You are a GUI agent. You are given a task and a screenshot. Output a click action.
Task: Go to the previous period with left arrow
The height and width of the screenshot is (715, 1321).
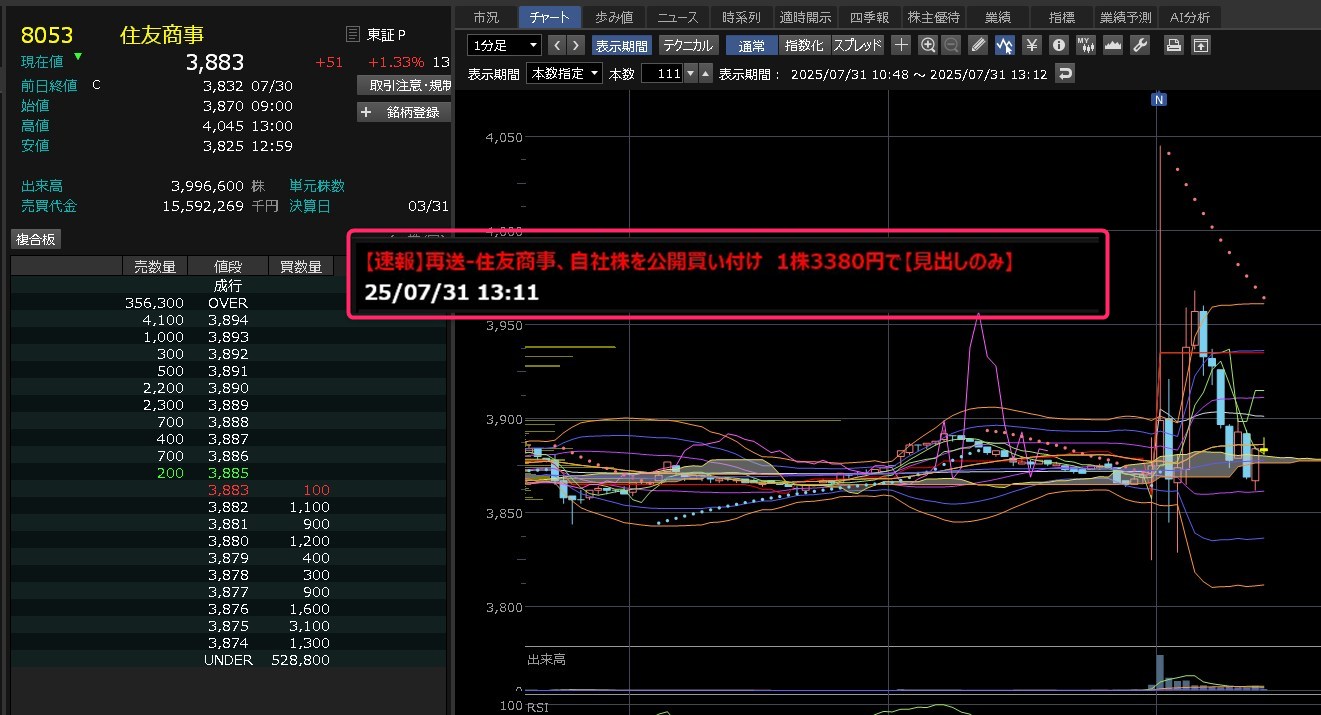(557, 45)
